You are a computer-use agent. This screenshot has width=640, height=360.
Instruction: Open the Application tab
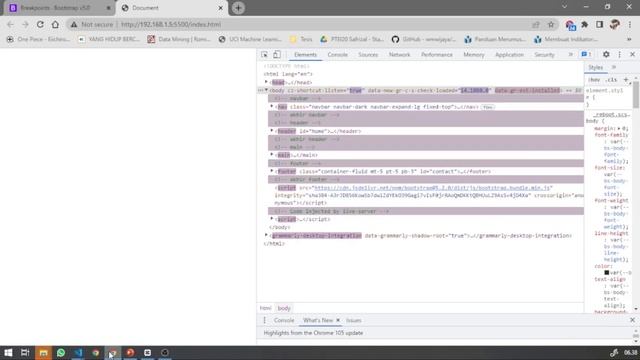(509, 55)
